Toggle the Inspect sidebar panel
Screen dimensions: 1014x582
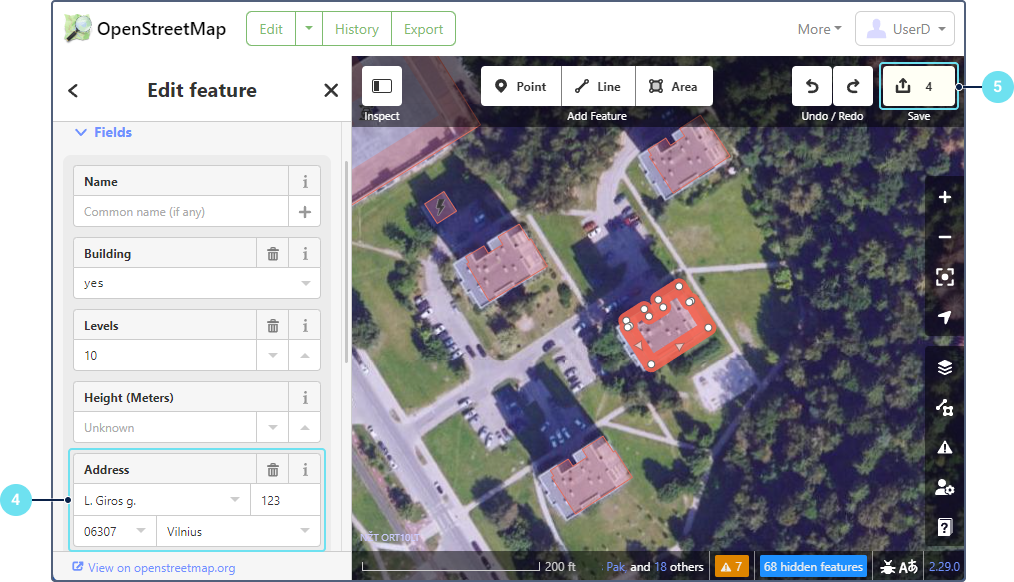[x=381, y=87]
